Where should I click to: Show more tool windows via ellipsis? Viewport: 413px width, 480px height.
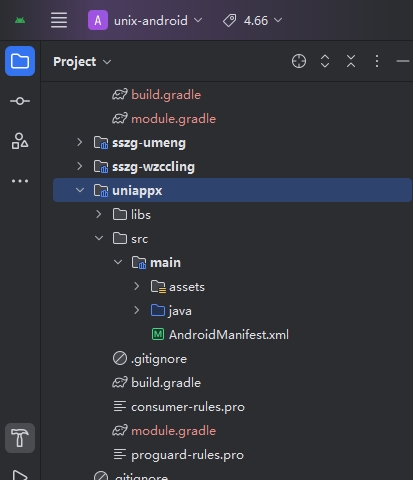pos(20,181)
